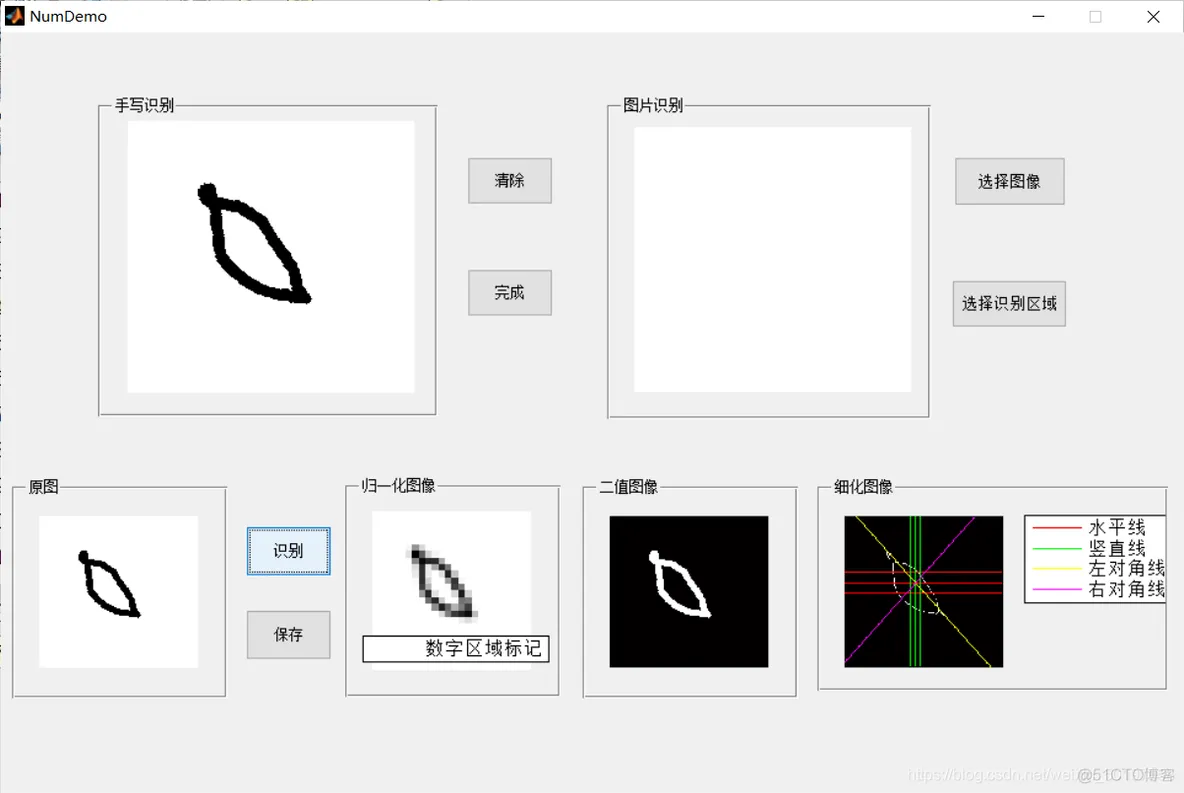Select the 细化图像 thinned image plot
This screenshot has width=1184, height=793.
923,591
